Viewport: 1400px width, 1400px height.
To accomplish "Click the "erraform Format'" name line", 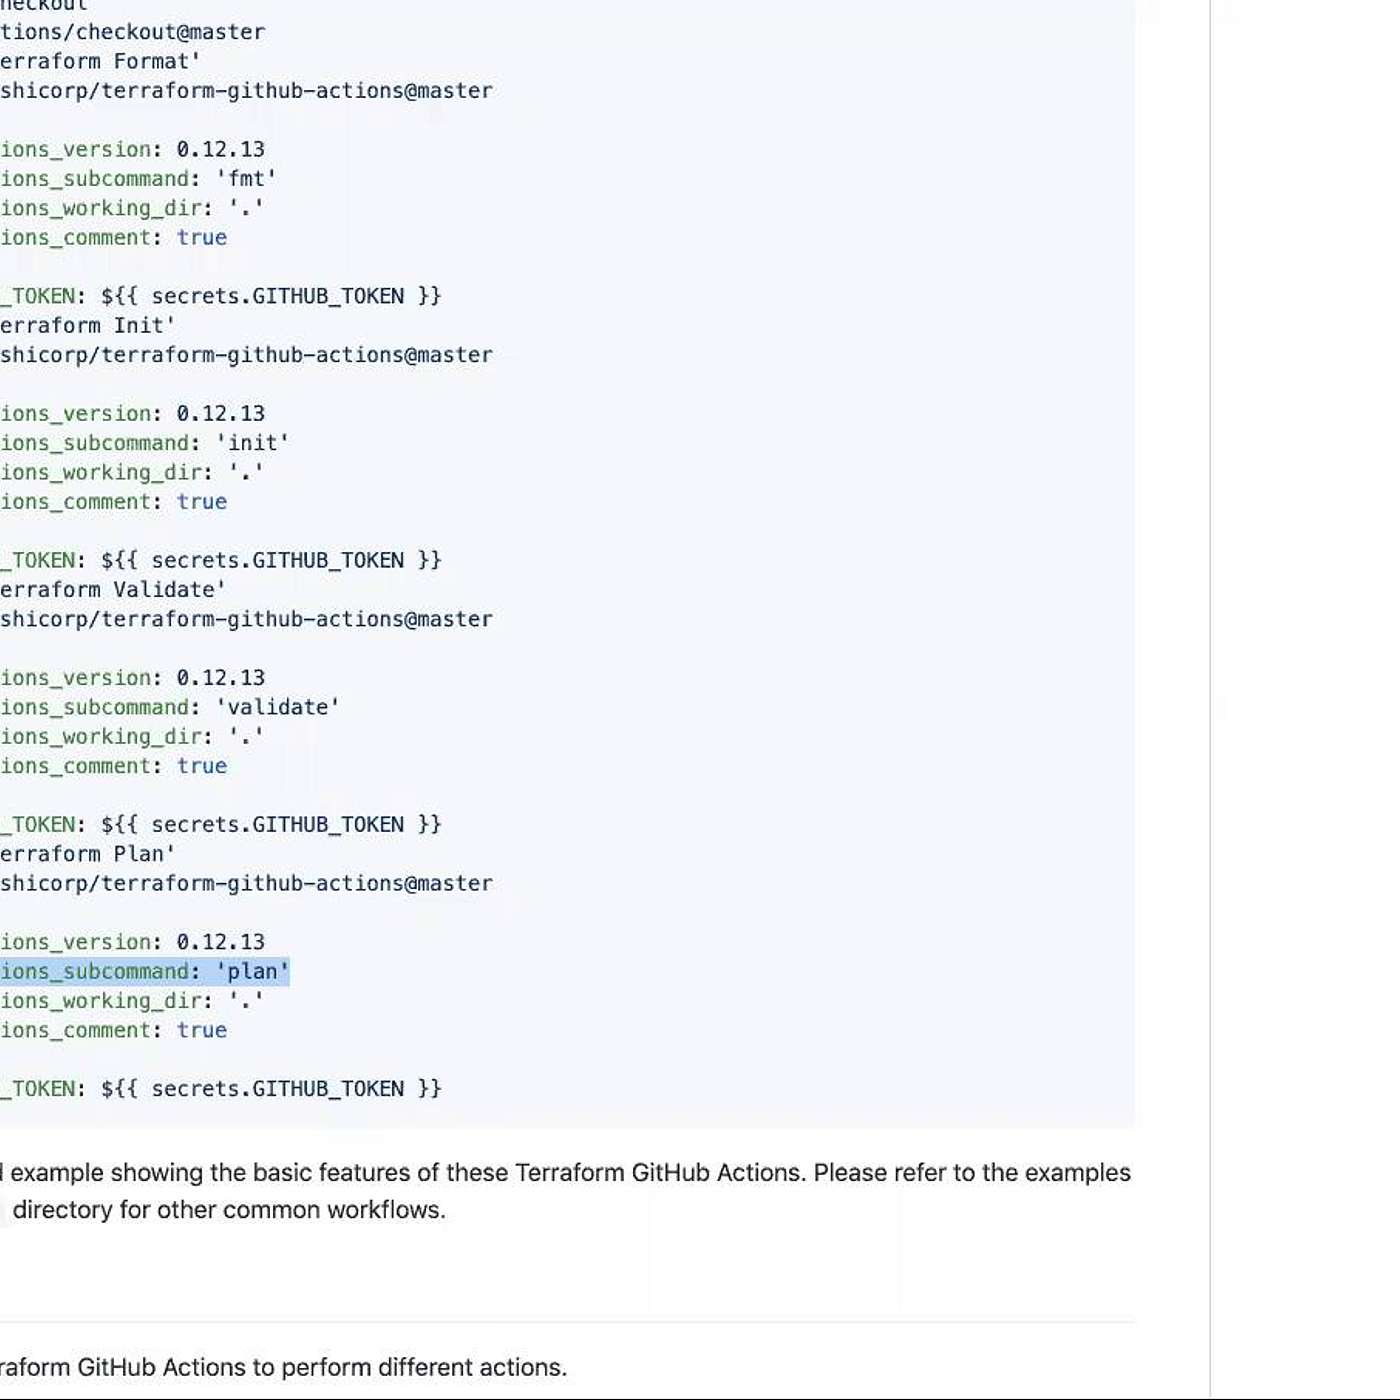I will 100,61.
